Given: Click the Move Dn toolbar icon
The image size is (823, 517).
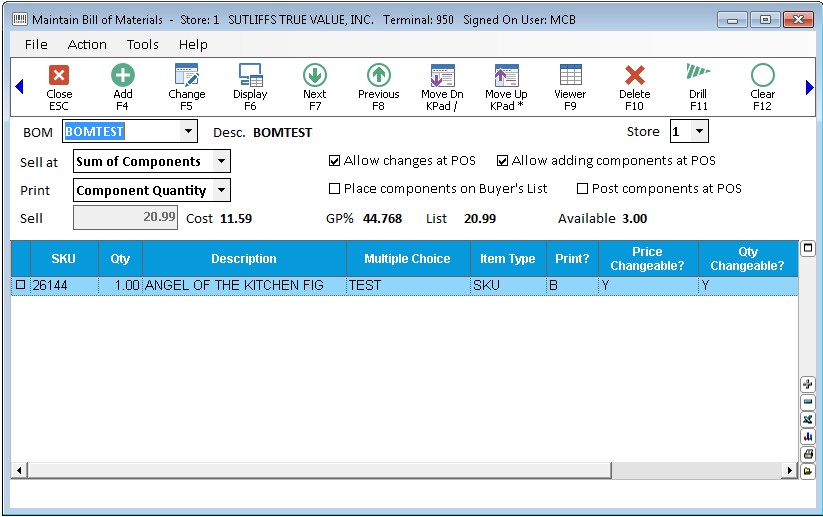Looking at the screenshot, I should (x=442, y=76).
